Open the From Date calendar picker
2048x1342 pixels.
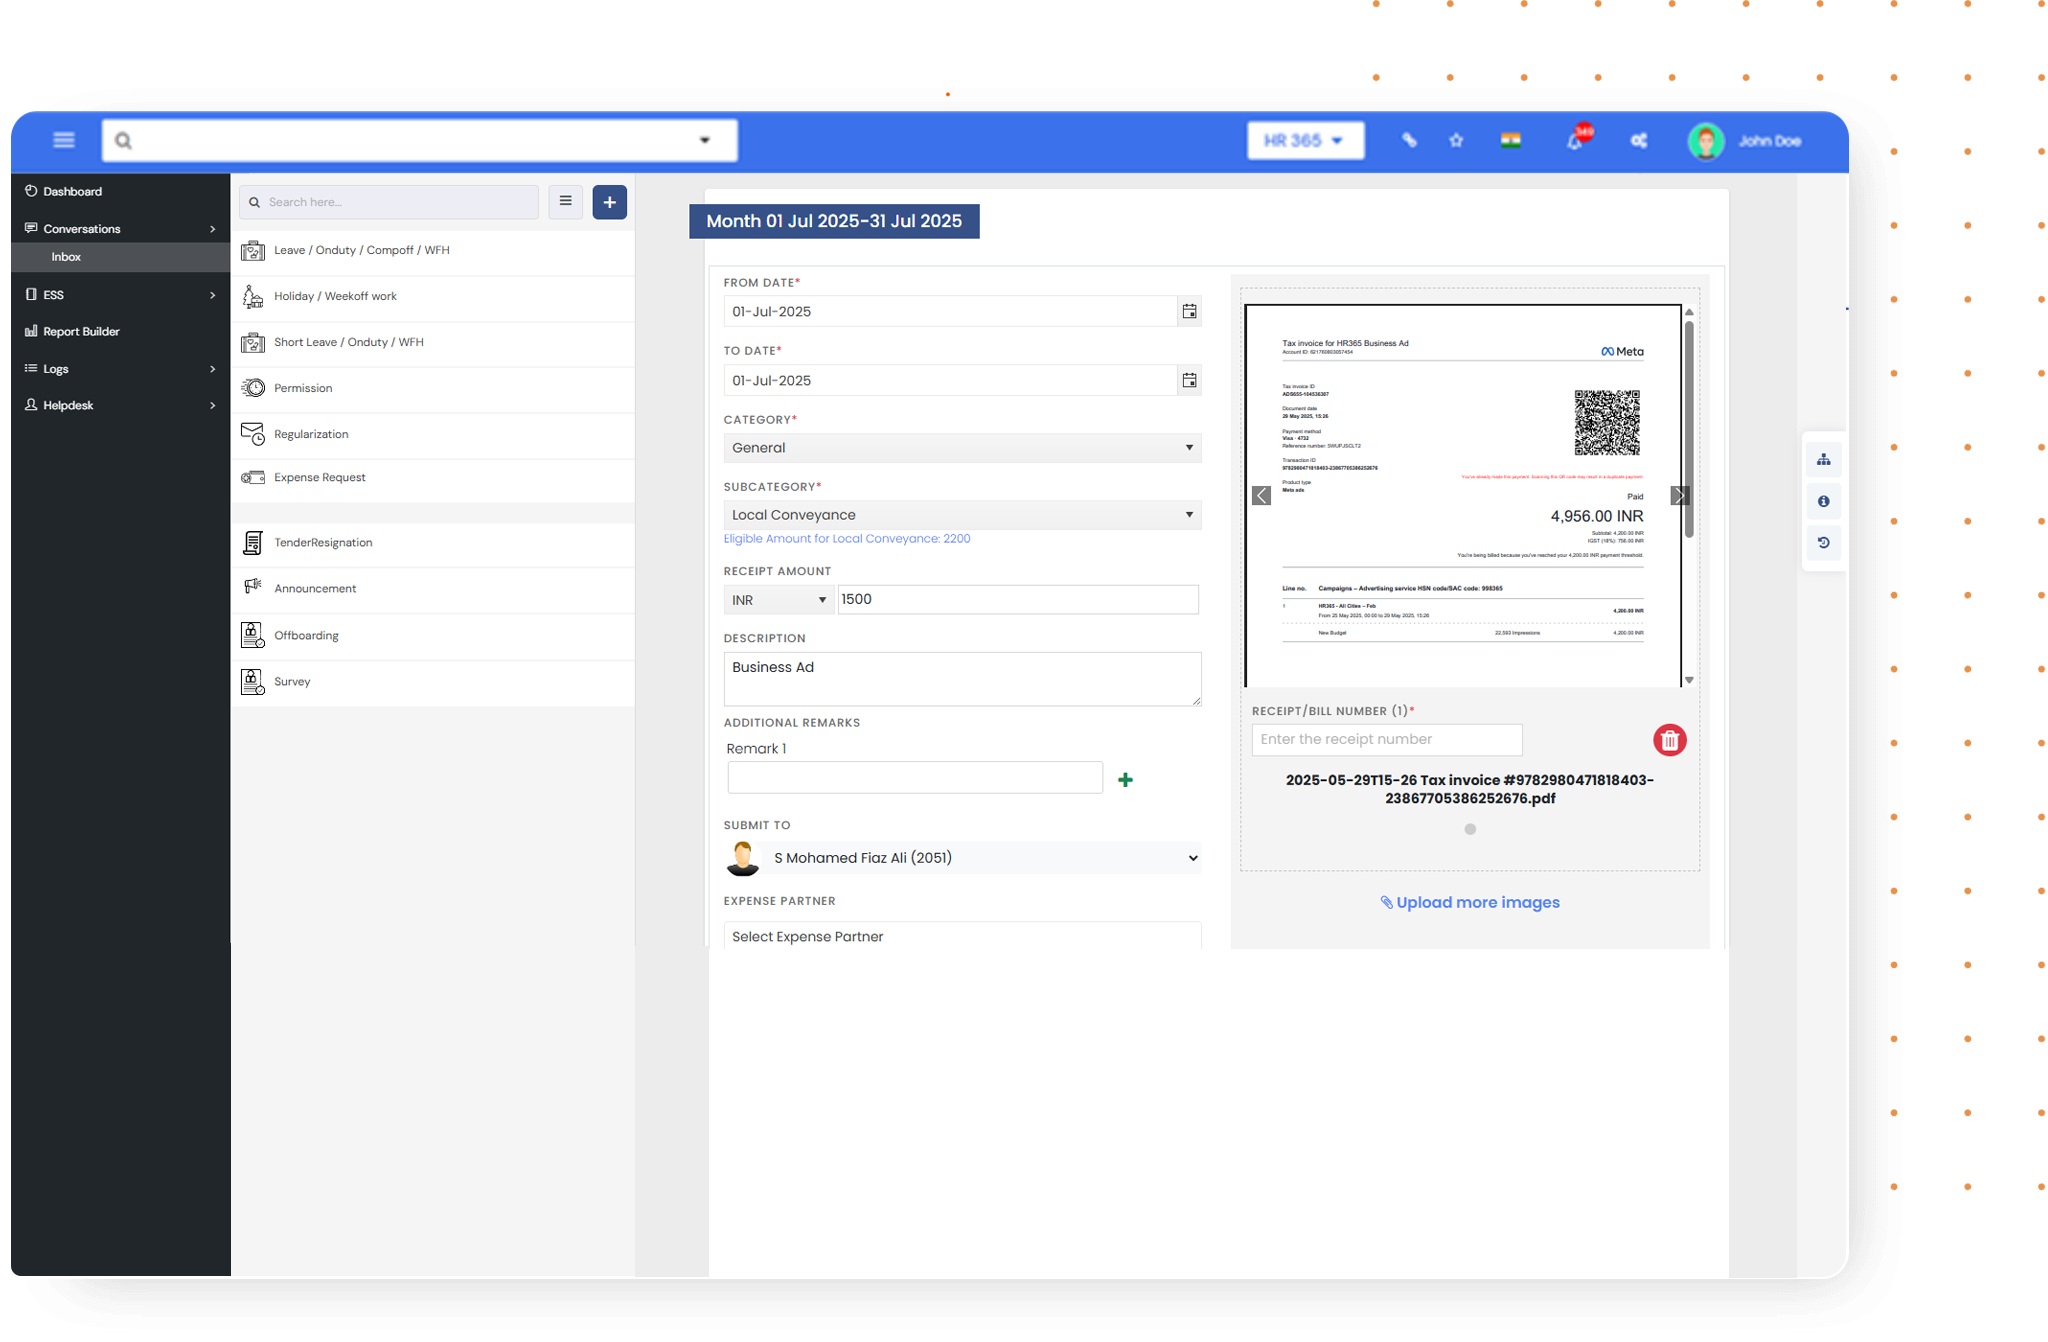point(1189,312)
